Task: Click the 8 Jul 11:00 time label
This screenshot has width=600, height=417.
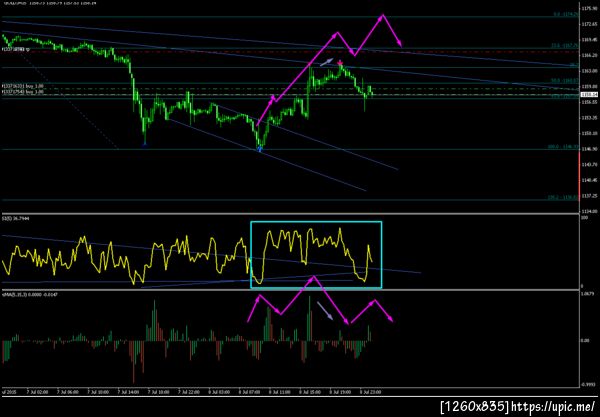Action: tap(280, 392)
